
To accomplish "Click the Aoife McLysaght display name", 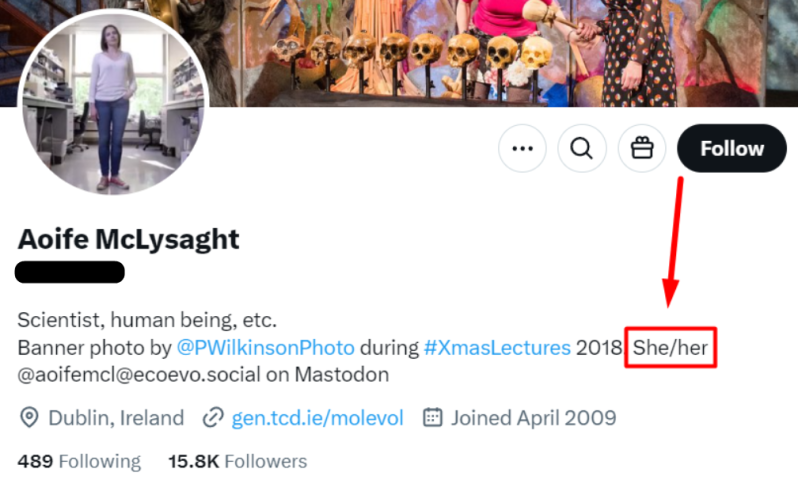I will 129,239.
